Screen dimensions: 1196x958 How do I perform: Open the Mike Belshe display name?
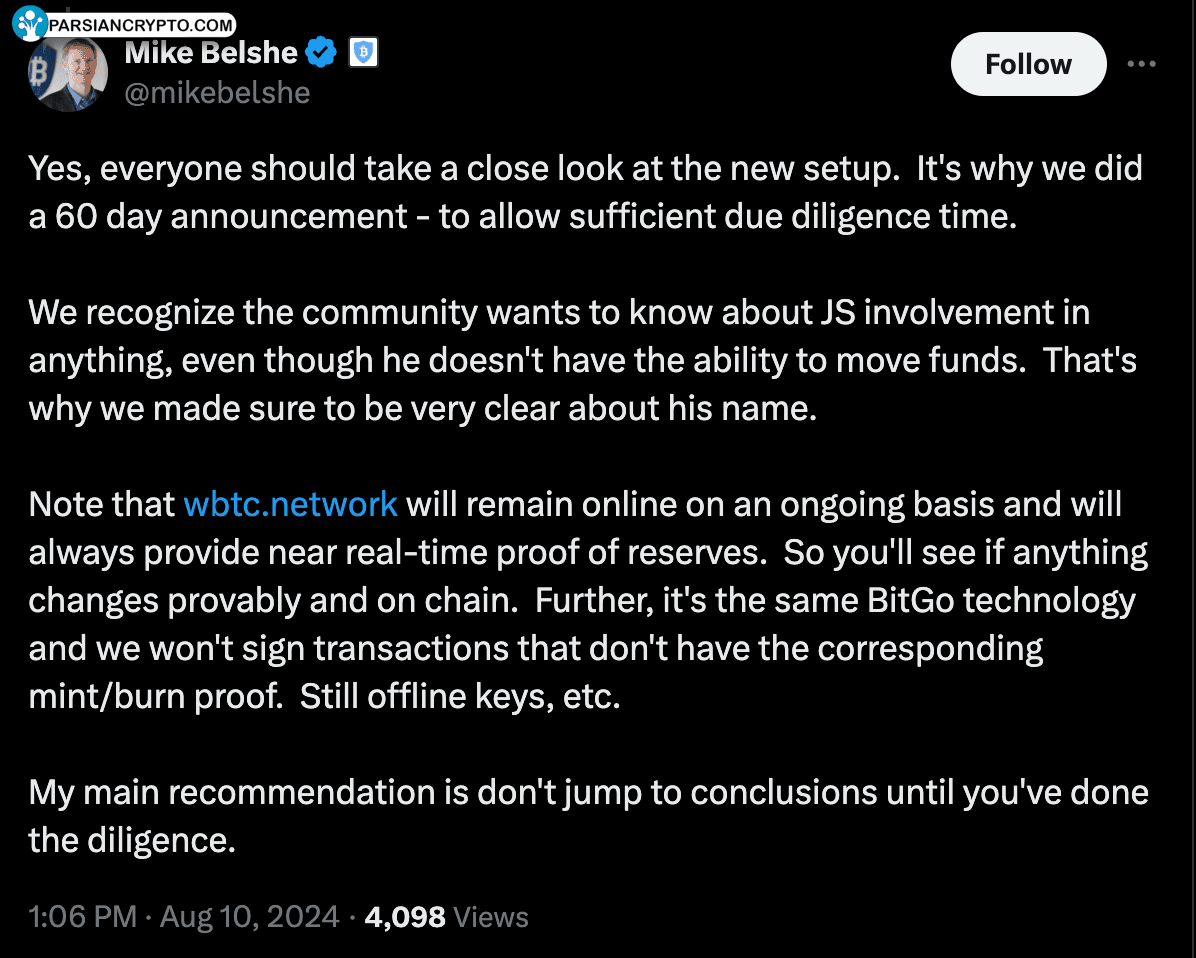(x=212, y=53)
